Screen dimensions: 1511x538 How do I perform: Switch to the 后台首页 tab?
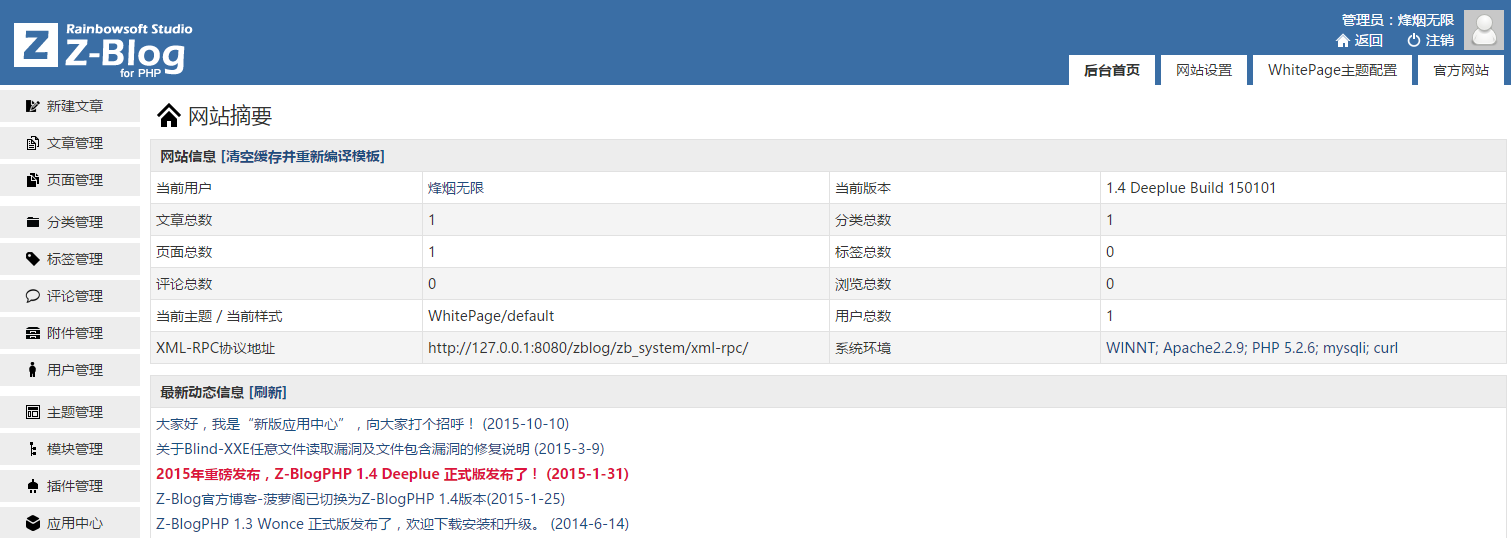1112,70
